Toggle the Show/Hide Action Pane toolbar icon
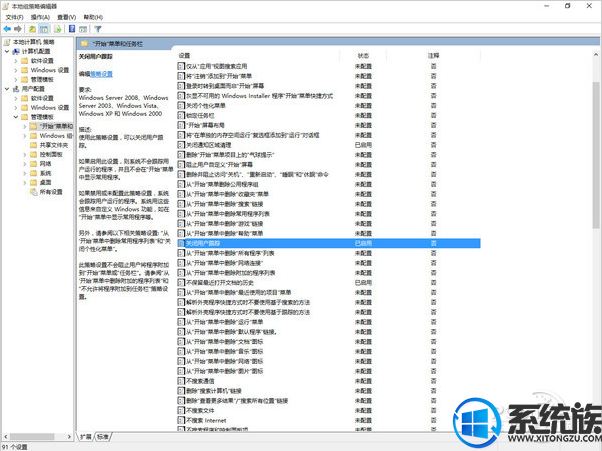602x451 pixels. click(83, 29)
